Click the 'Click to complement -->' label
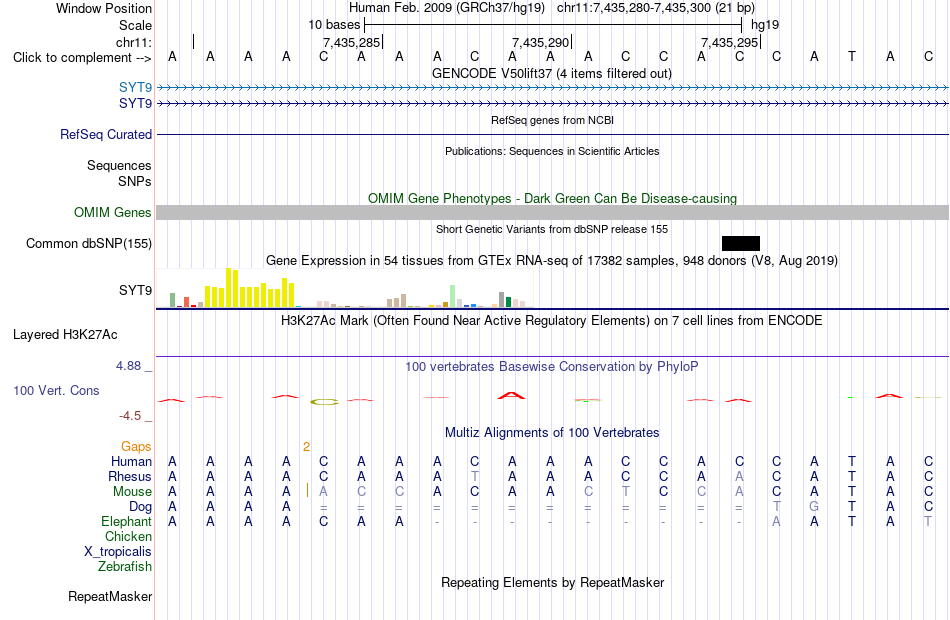 coord(82,58)
